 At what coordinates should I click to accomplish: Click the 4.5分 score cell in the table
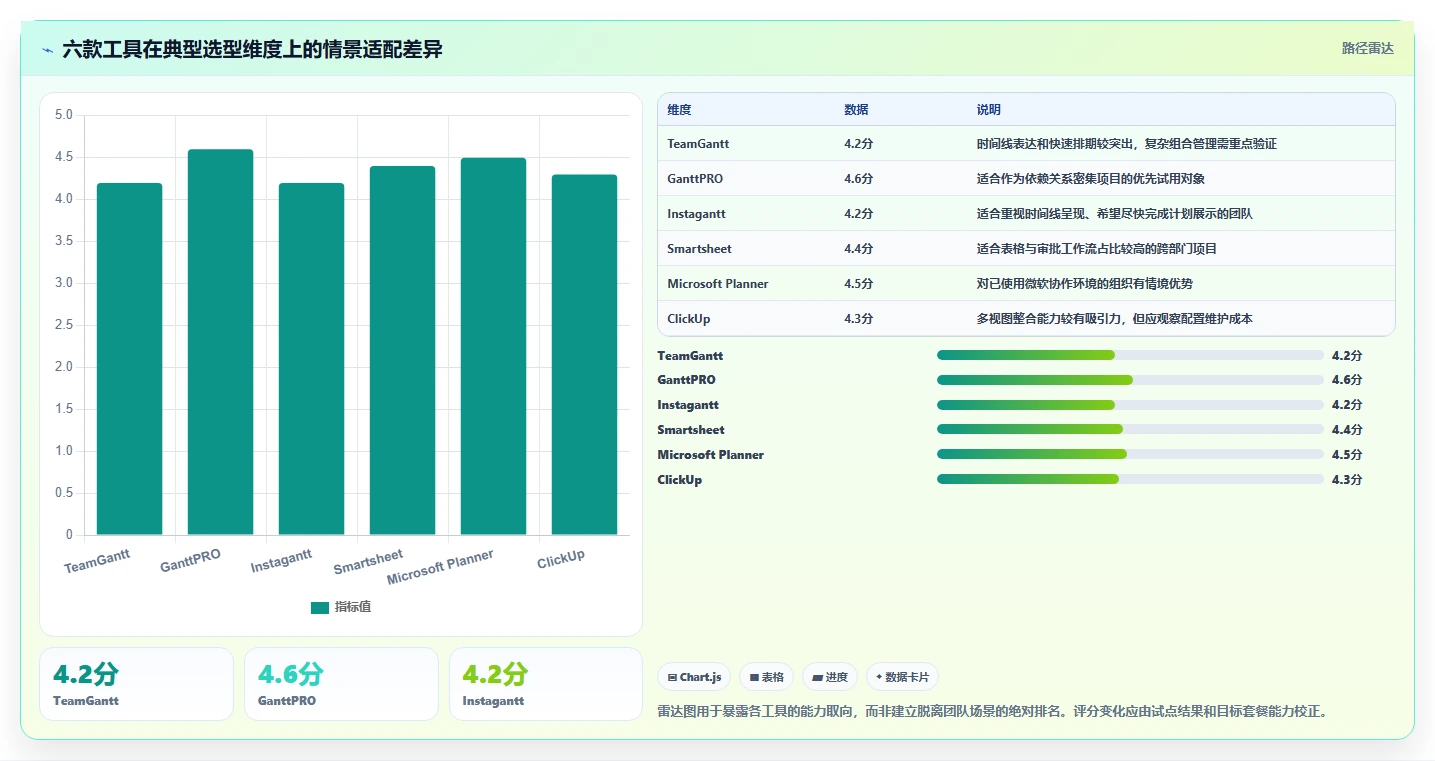[x=858, y=284]
